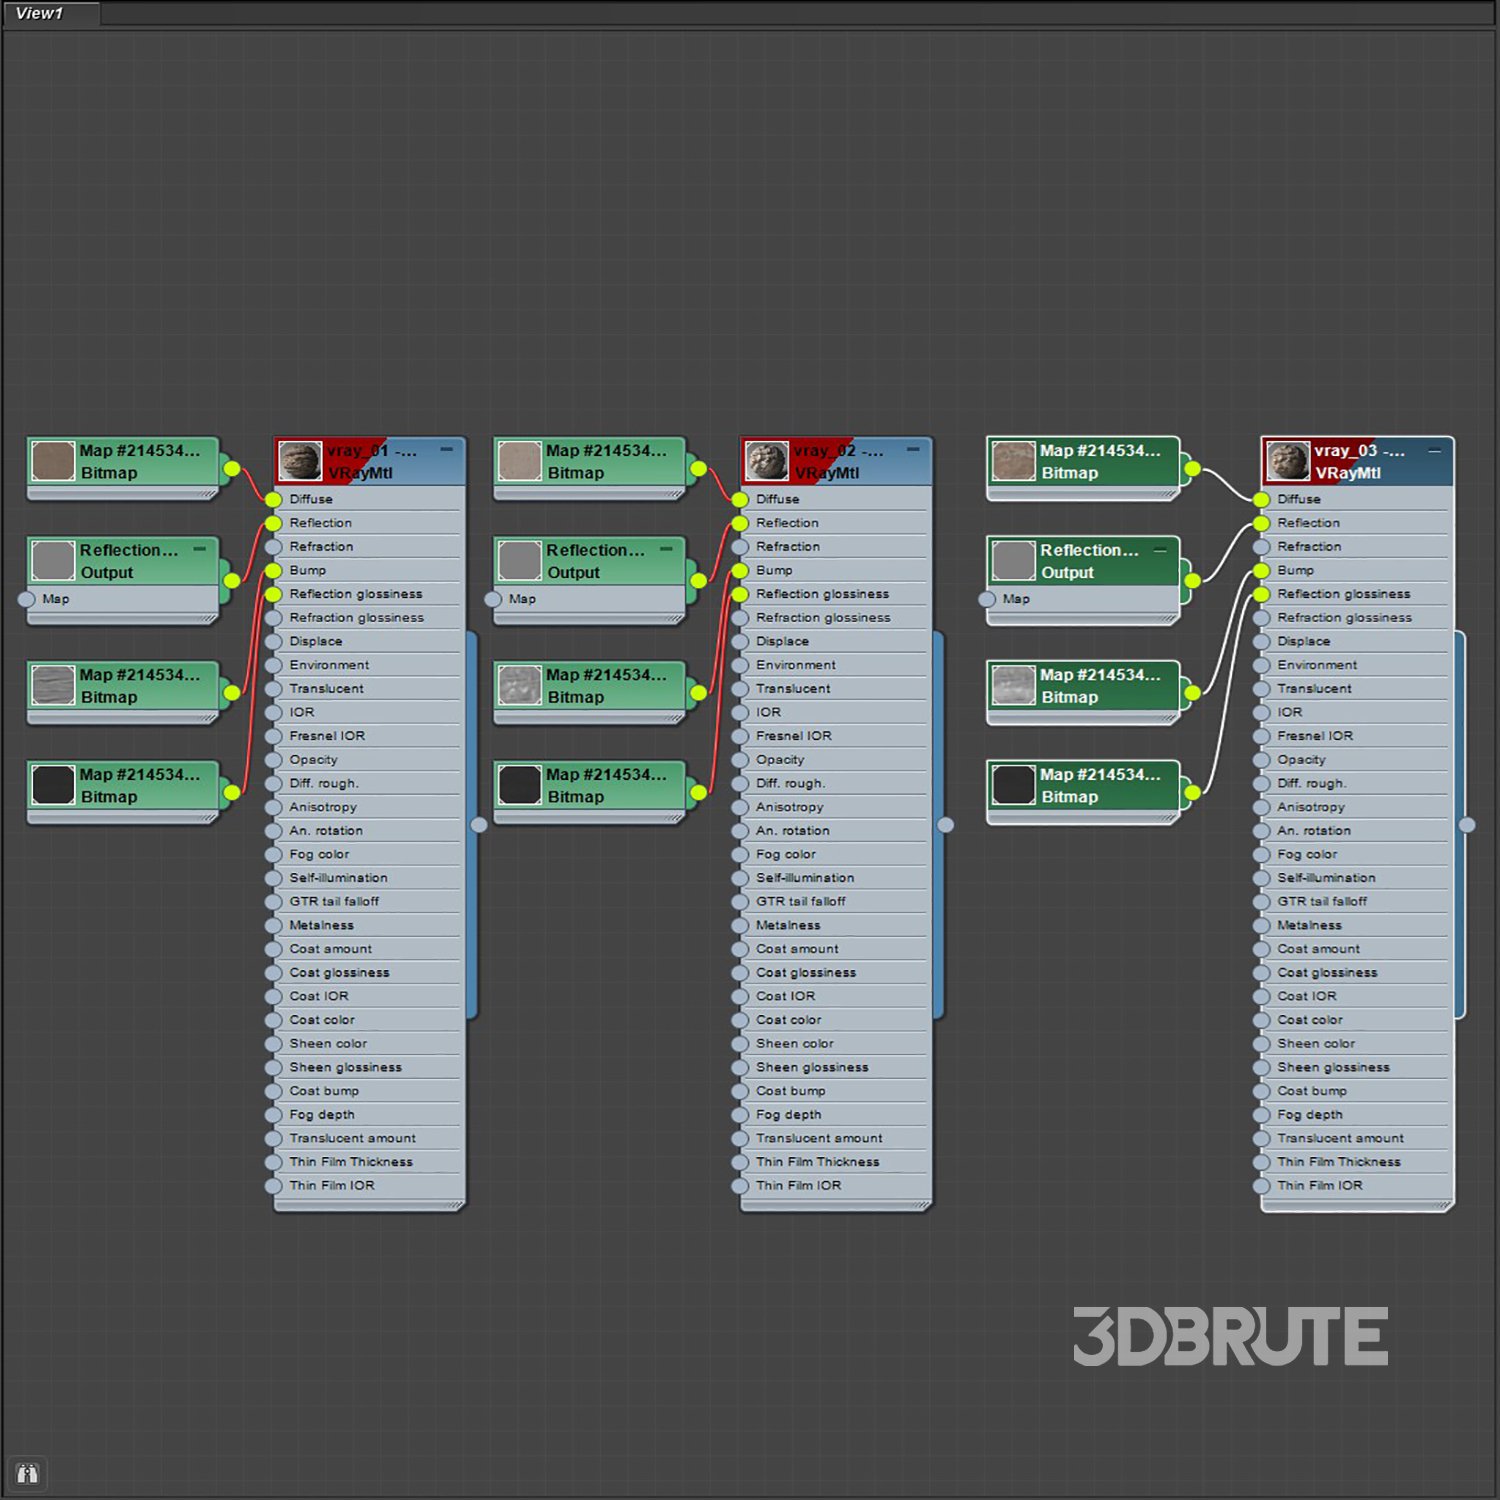Click the binoculars search icon in bottom corner
The image size is (1500, 1500).
point(27,1473)
